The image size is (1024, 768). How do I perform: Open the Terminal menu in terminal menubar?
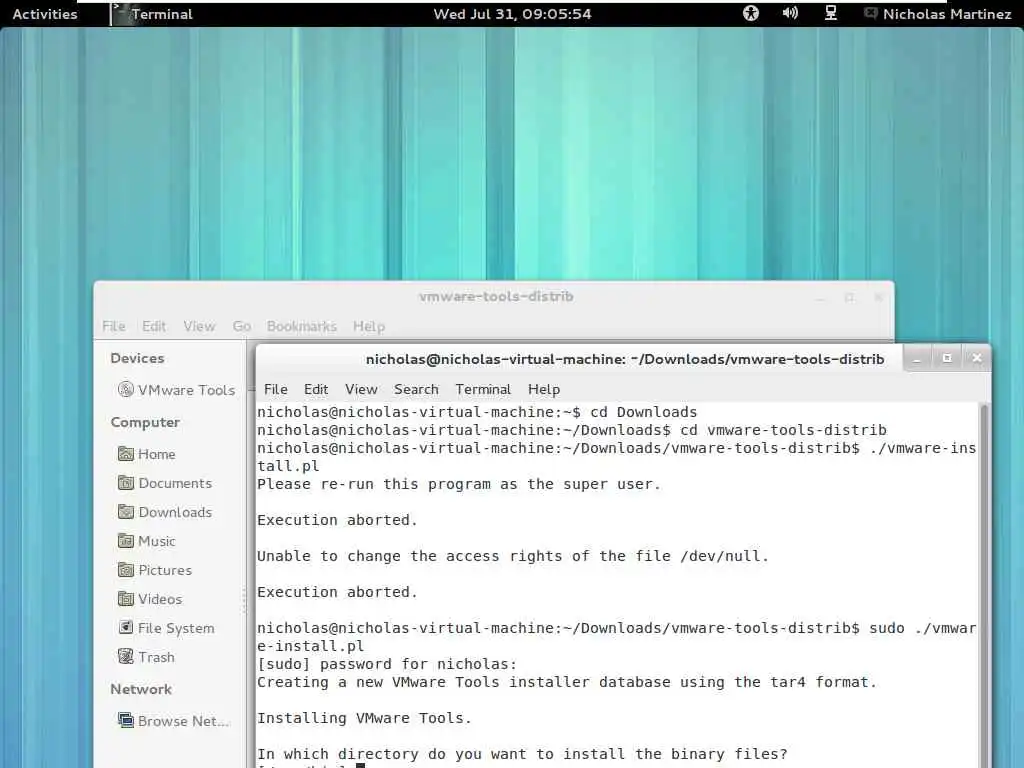pos(483,389)
